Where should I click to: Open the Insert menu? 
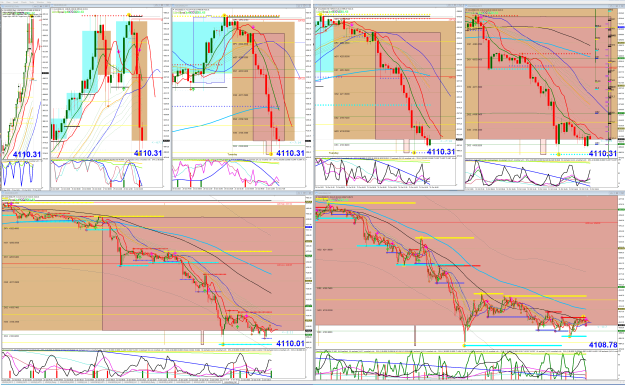[x=16, y=2]
